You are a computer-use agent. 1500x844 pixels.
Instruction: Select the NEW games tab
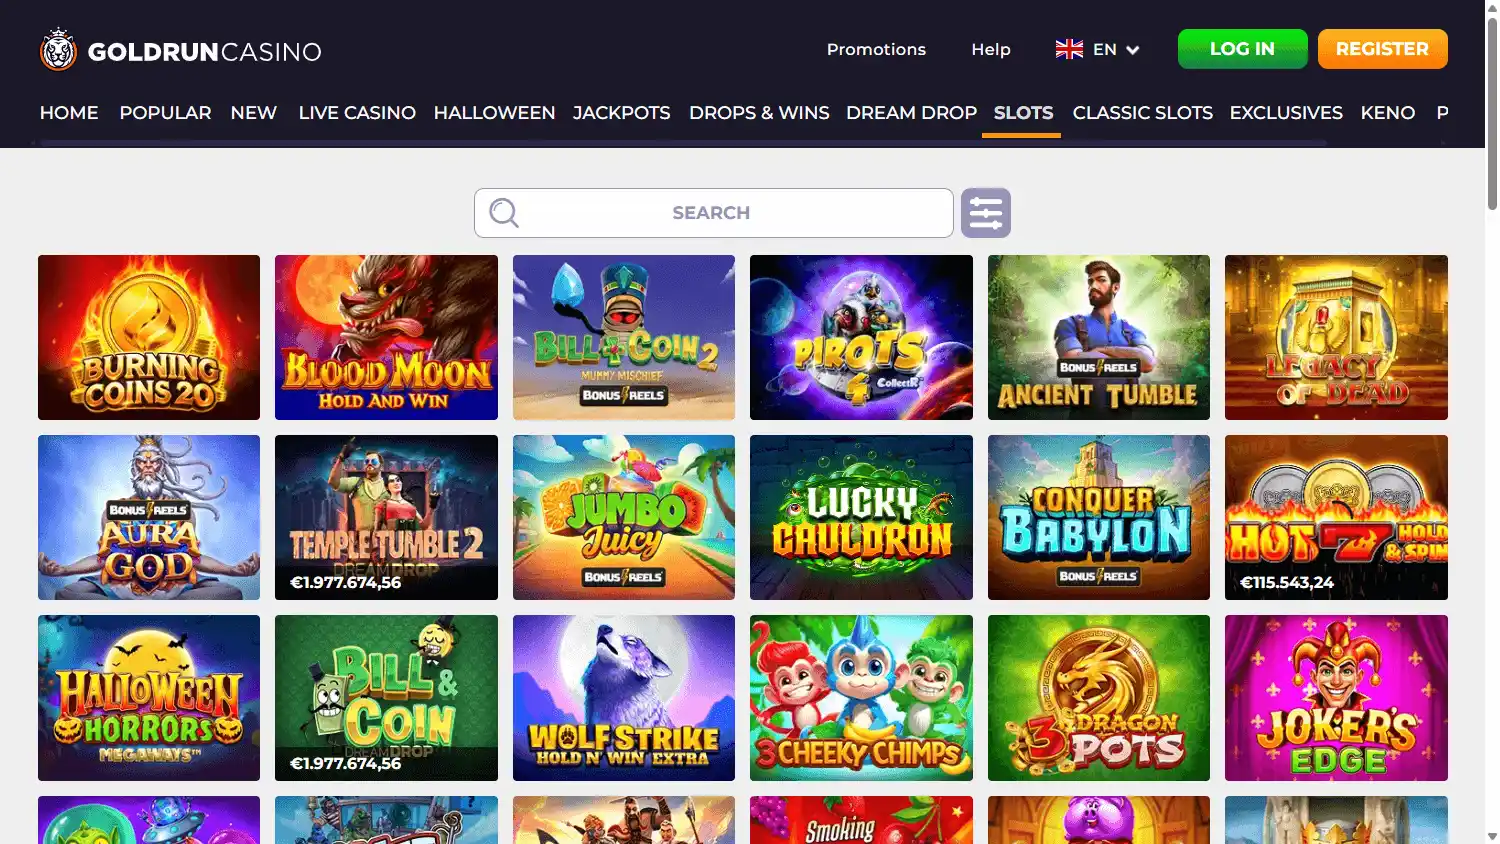click(254, 113)
